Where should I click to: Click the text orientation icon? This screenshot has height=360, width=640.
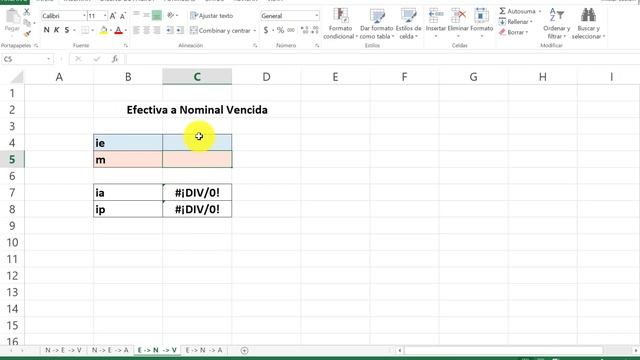click(171, 16)
